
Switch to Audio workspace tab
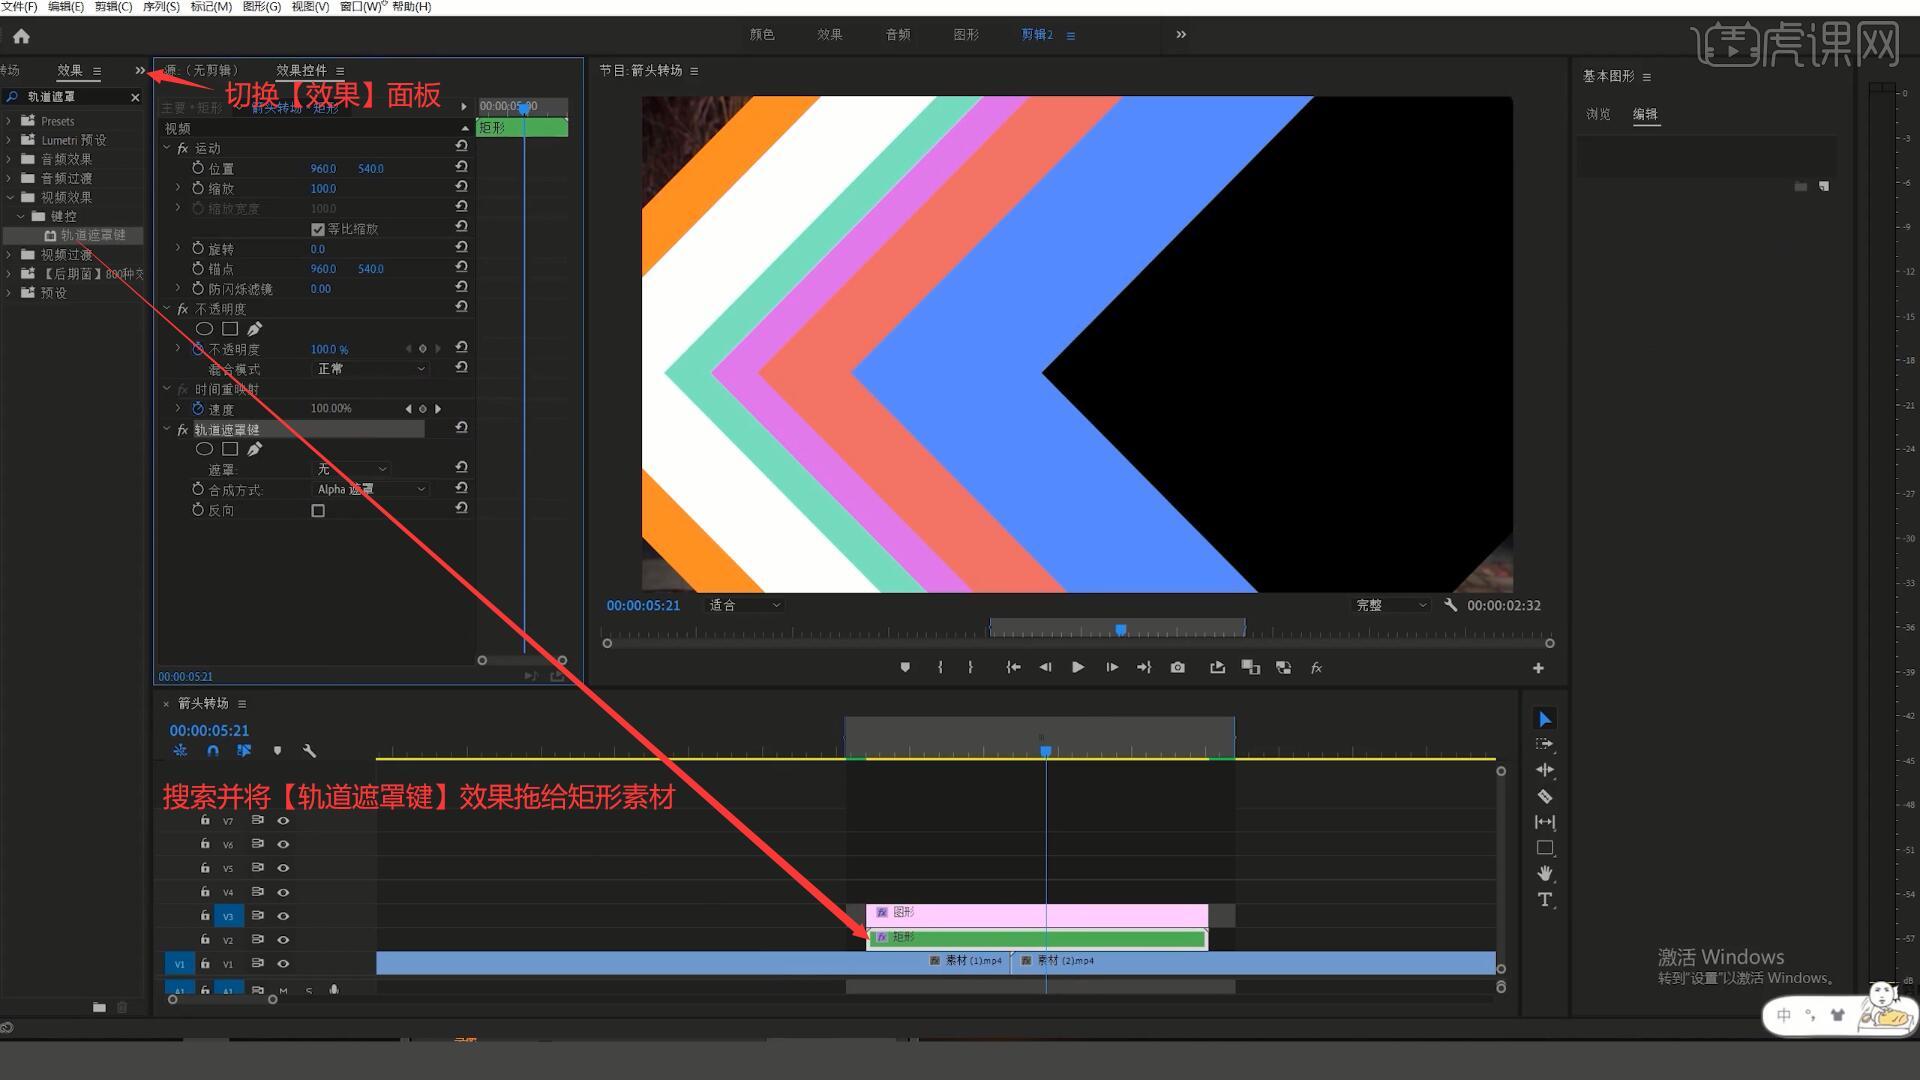[x=898, y=35]
